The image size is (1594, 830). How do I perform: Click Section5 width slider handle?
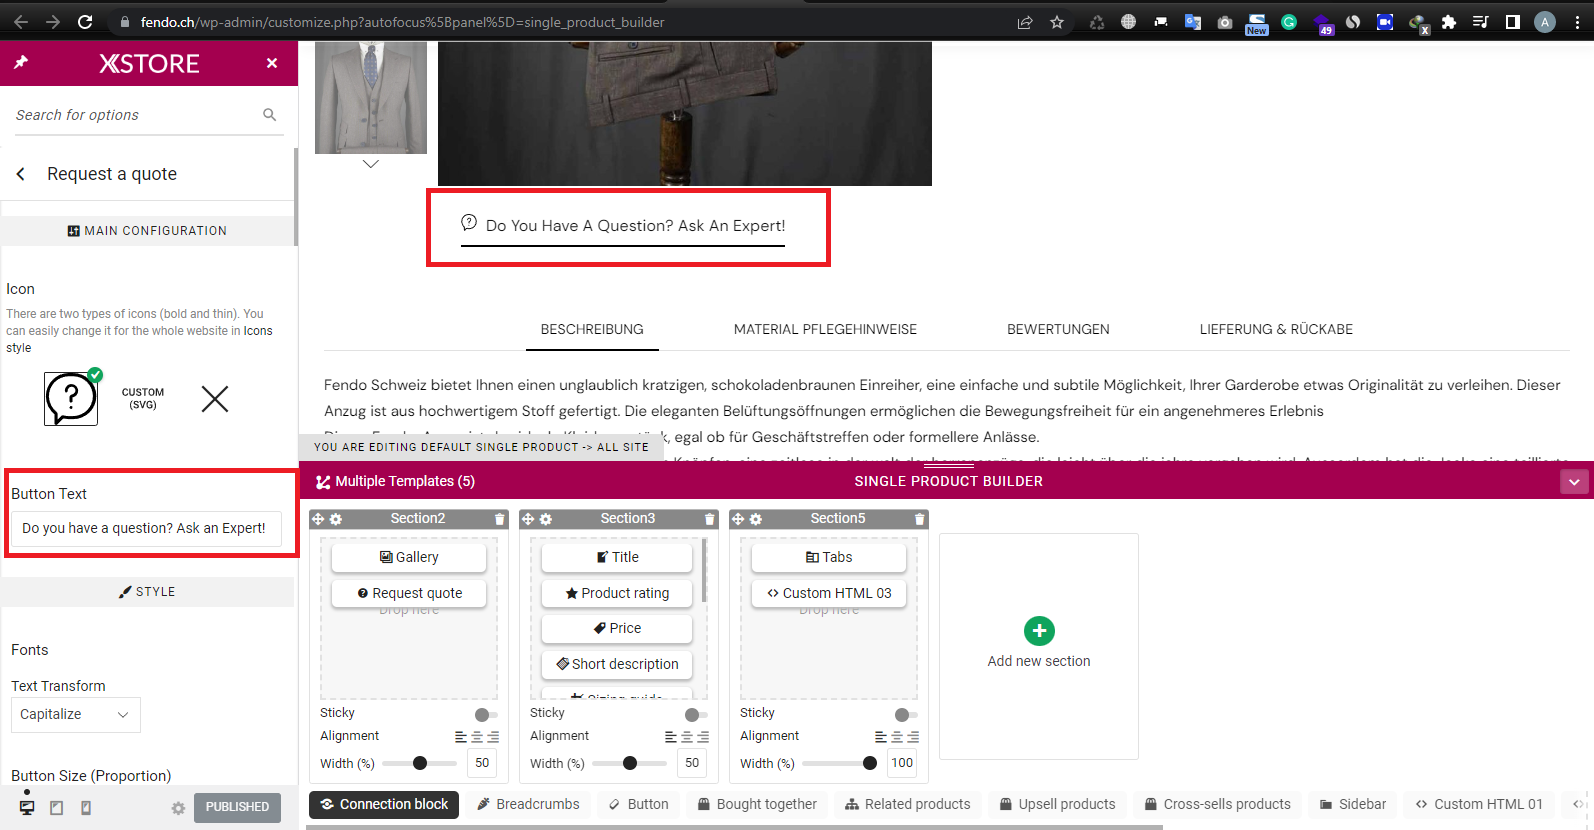(x=870, y=763)
